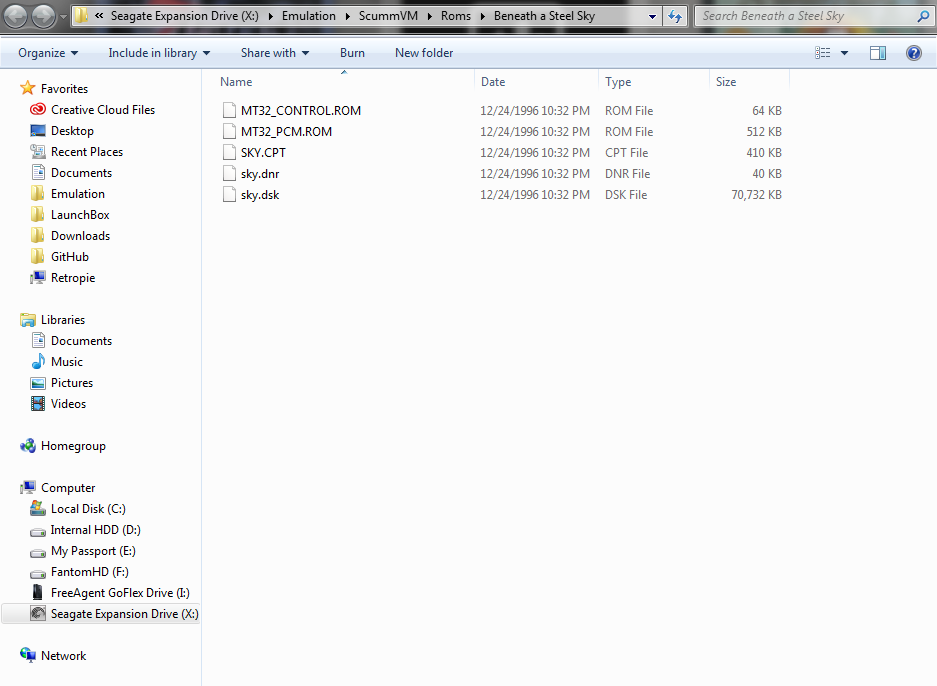937x686 pixels.
Task: Click the Forward navigation arrow
Action: tap(43, 16)
